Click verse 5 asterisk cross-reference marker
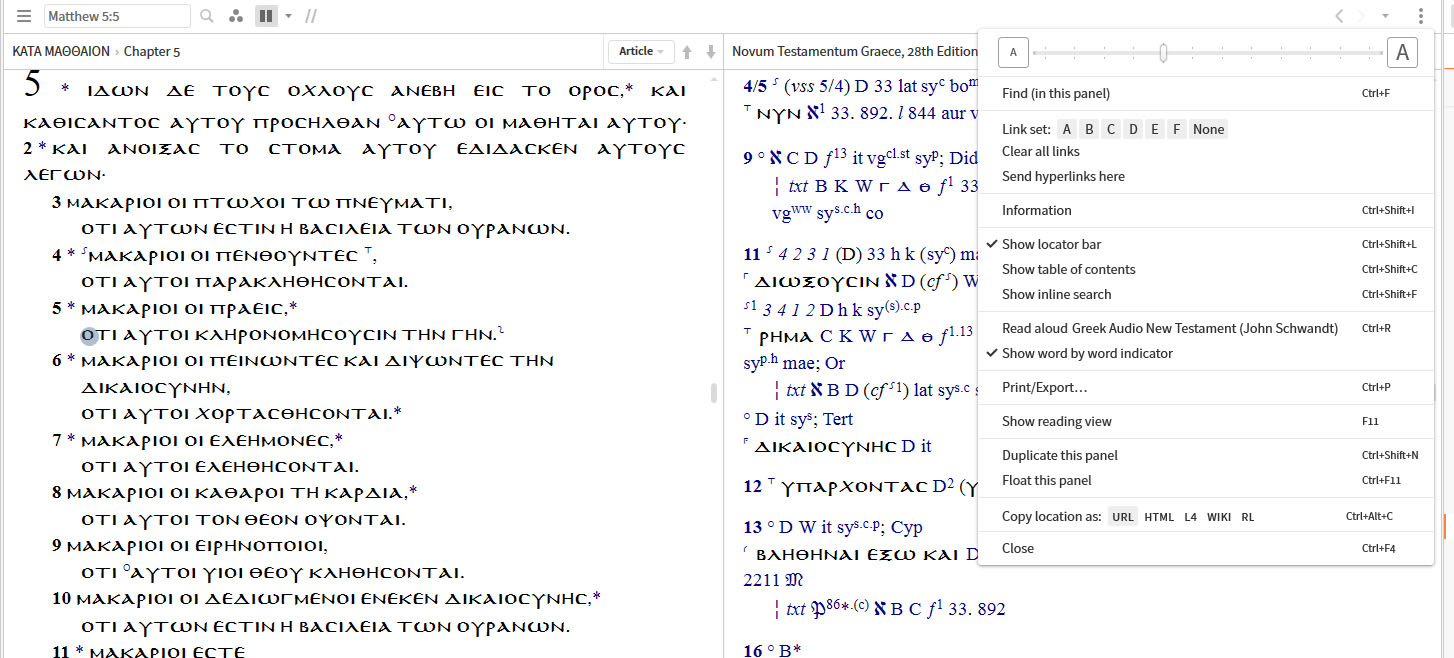 (71, 307)
